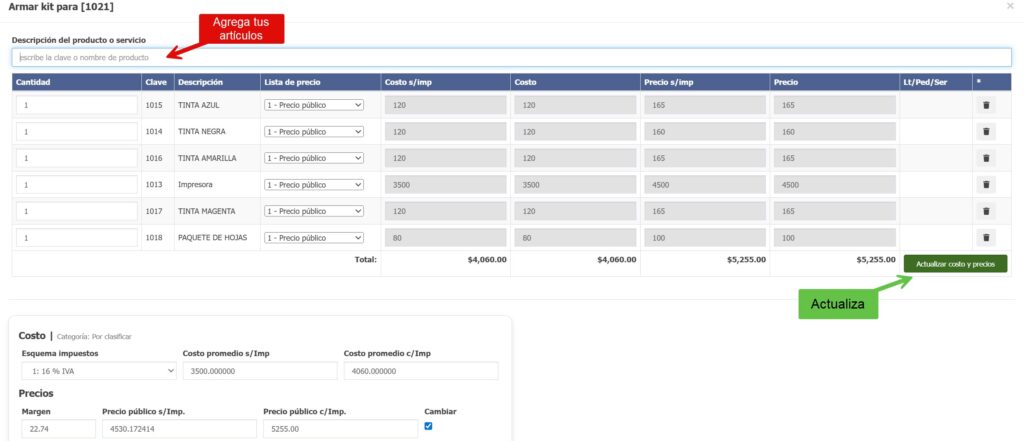The image size is (1024, 441).
Task: Open the Esquema impuestos dropdown
Action: [98, 371]
